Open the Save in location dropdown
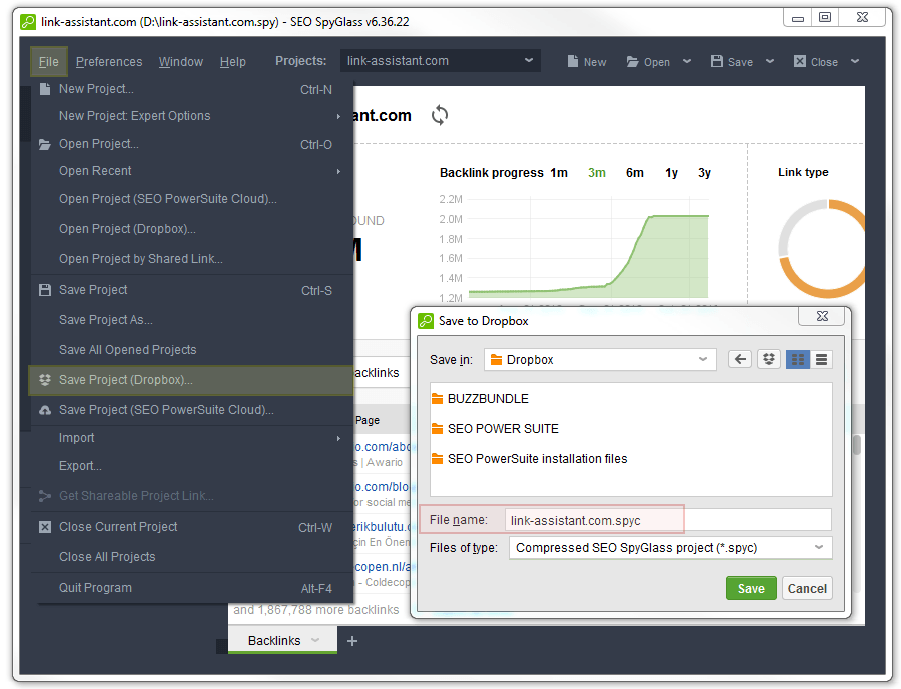 [600, 360]
